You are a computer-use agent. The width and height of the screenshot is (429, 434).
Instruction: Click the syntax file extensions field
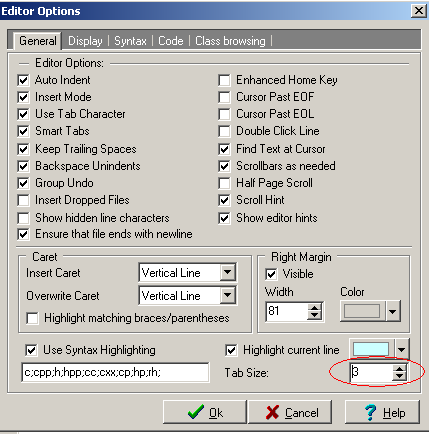(x=115, y=372)
